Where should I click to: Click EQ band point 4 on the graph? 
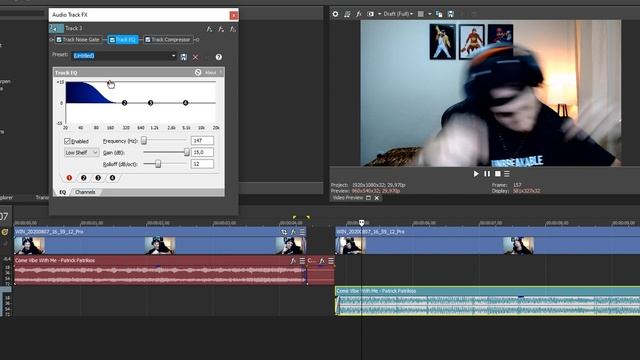click(185, 103)
